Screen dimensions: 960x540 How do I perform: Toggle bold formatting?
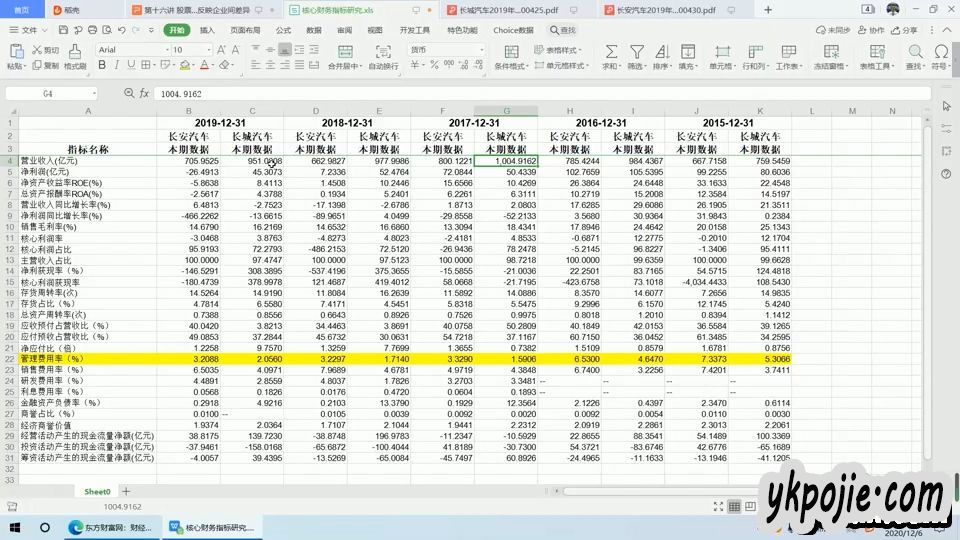(101, 67)
